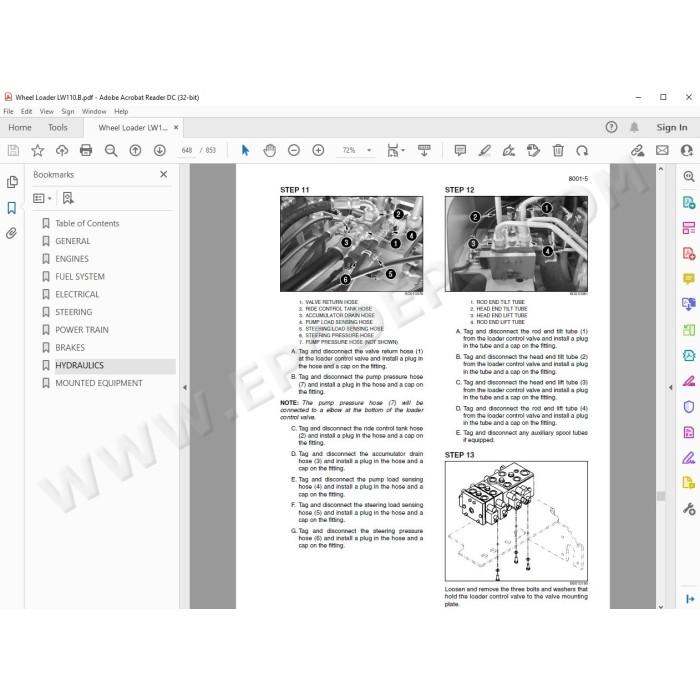Image resolution: width=700 pixels, height=700 pixels.
Task: Open the Window menu
Action: [x=94, y=112]
